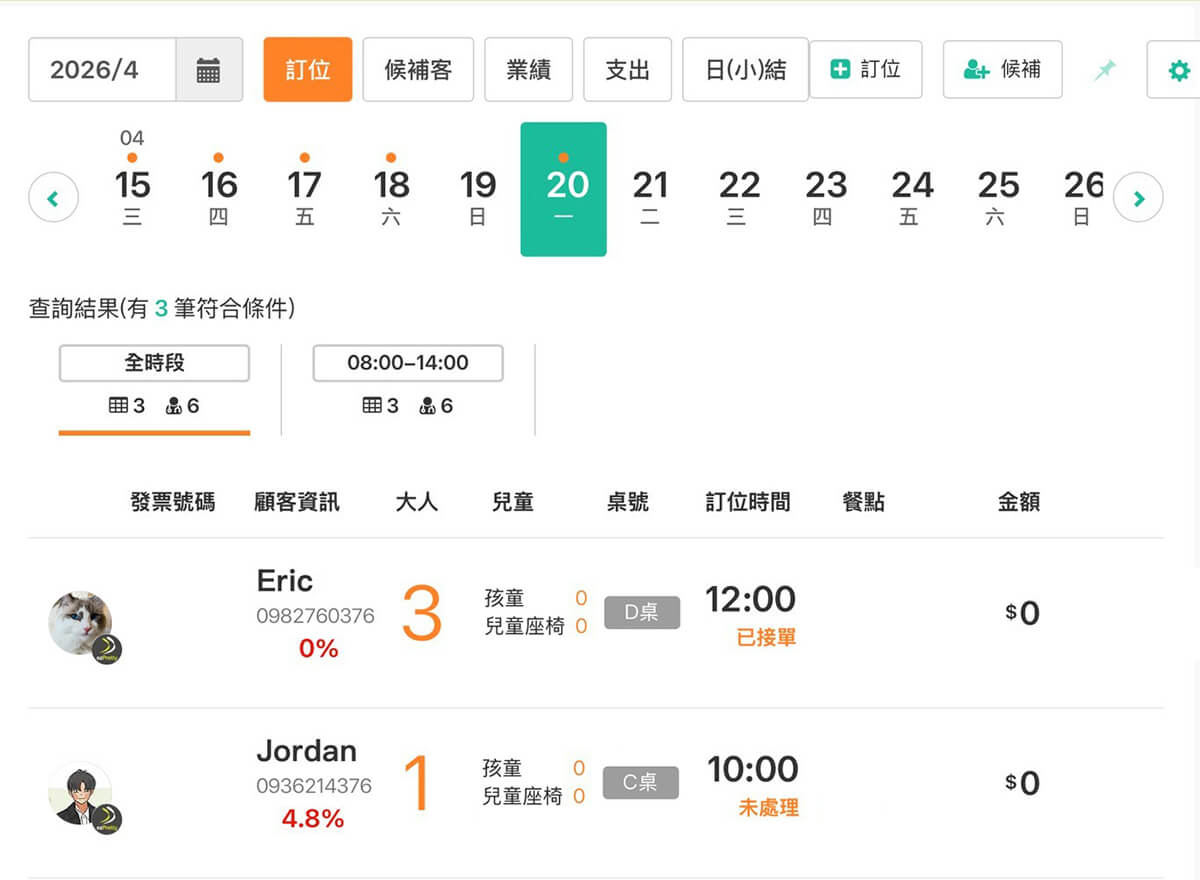The image size is (1200, 880).
Task: Open the settings gear icon
Action: (x=1180, y=70)
